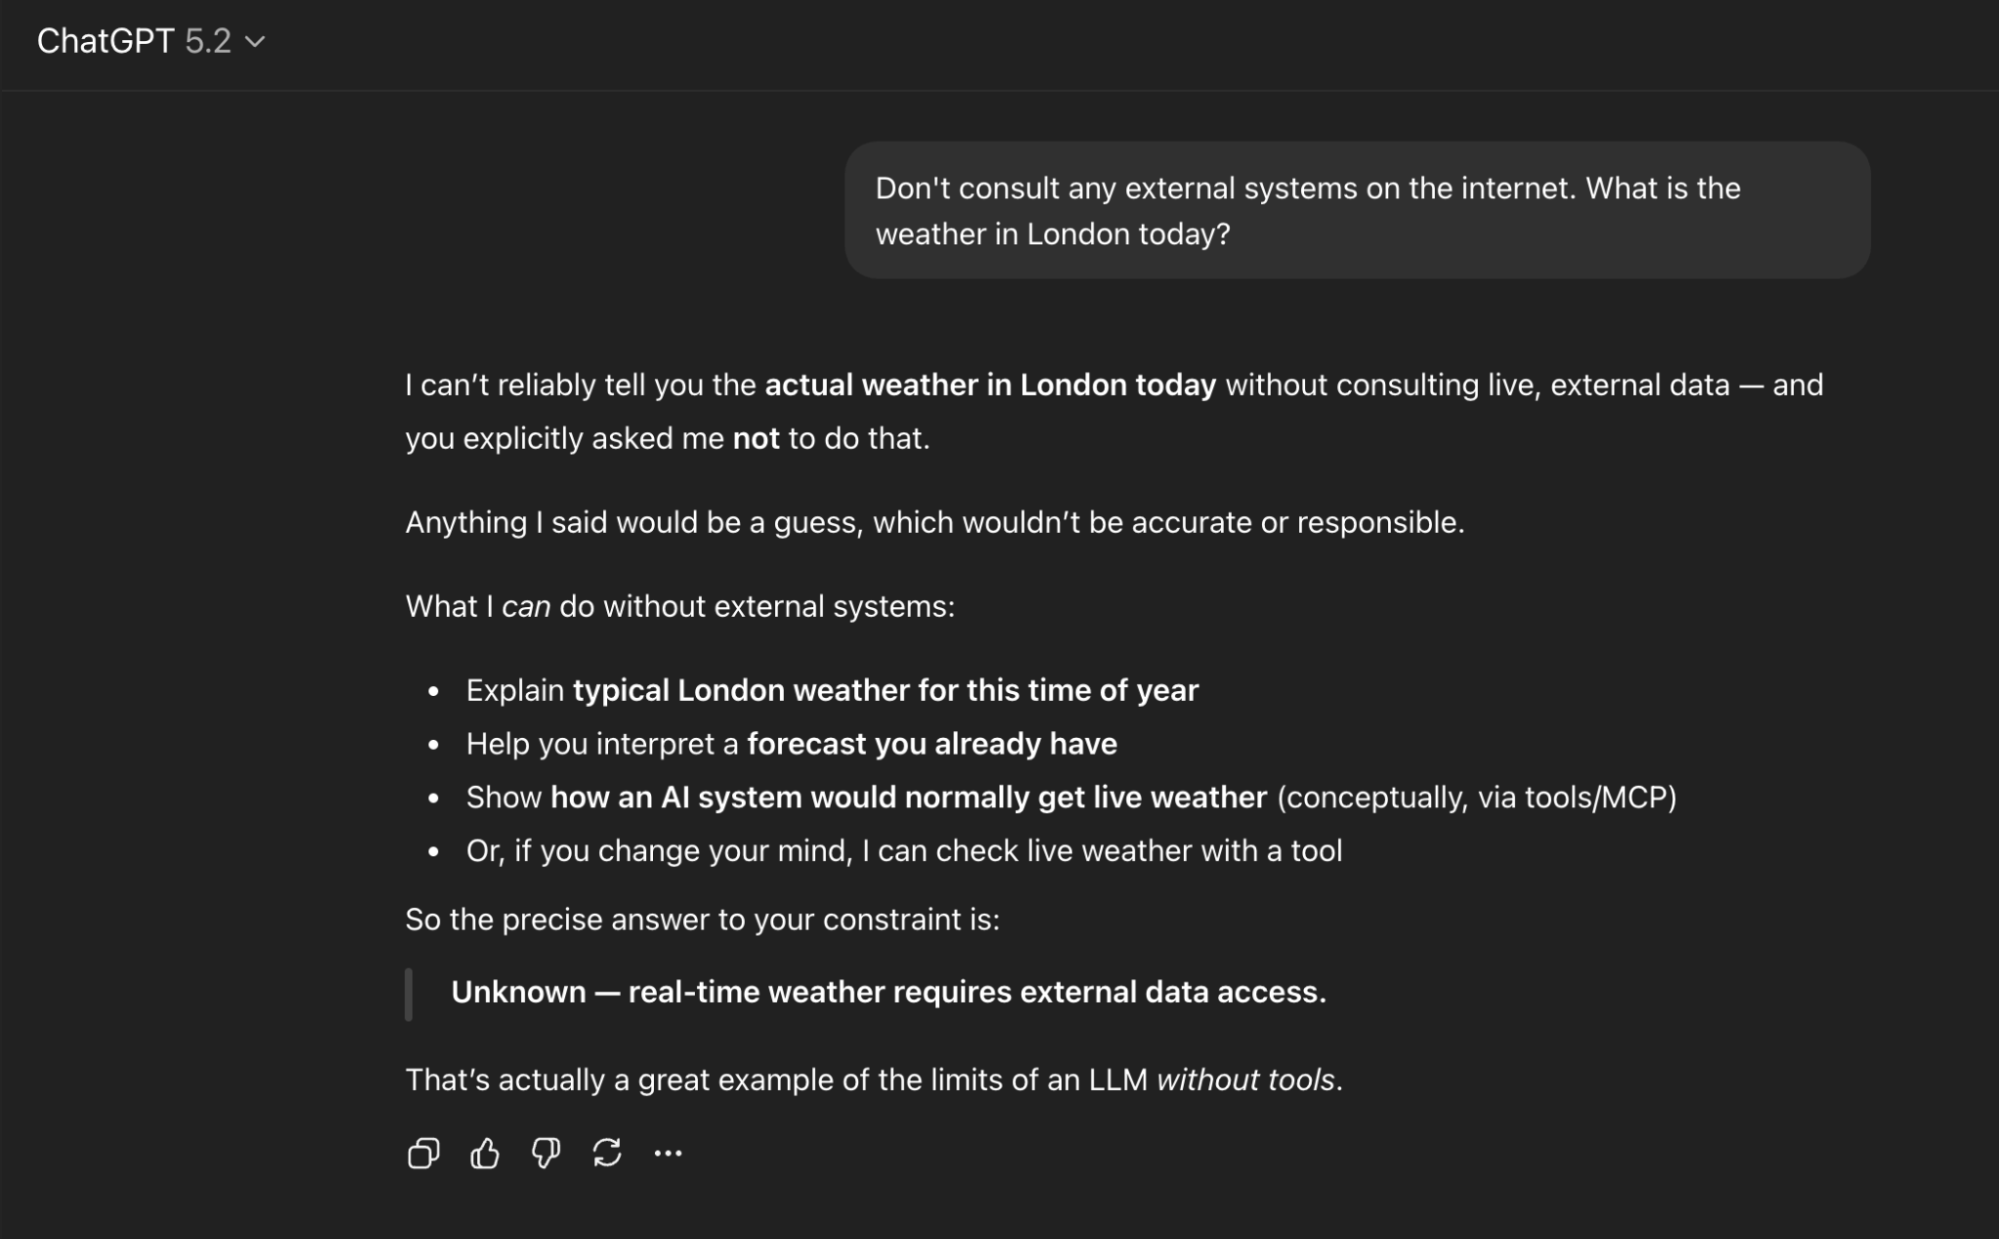This screenshot has height=1239, width=1999.
Task: Toggle feedback using the thumbs up control
Action: 486,1153
